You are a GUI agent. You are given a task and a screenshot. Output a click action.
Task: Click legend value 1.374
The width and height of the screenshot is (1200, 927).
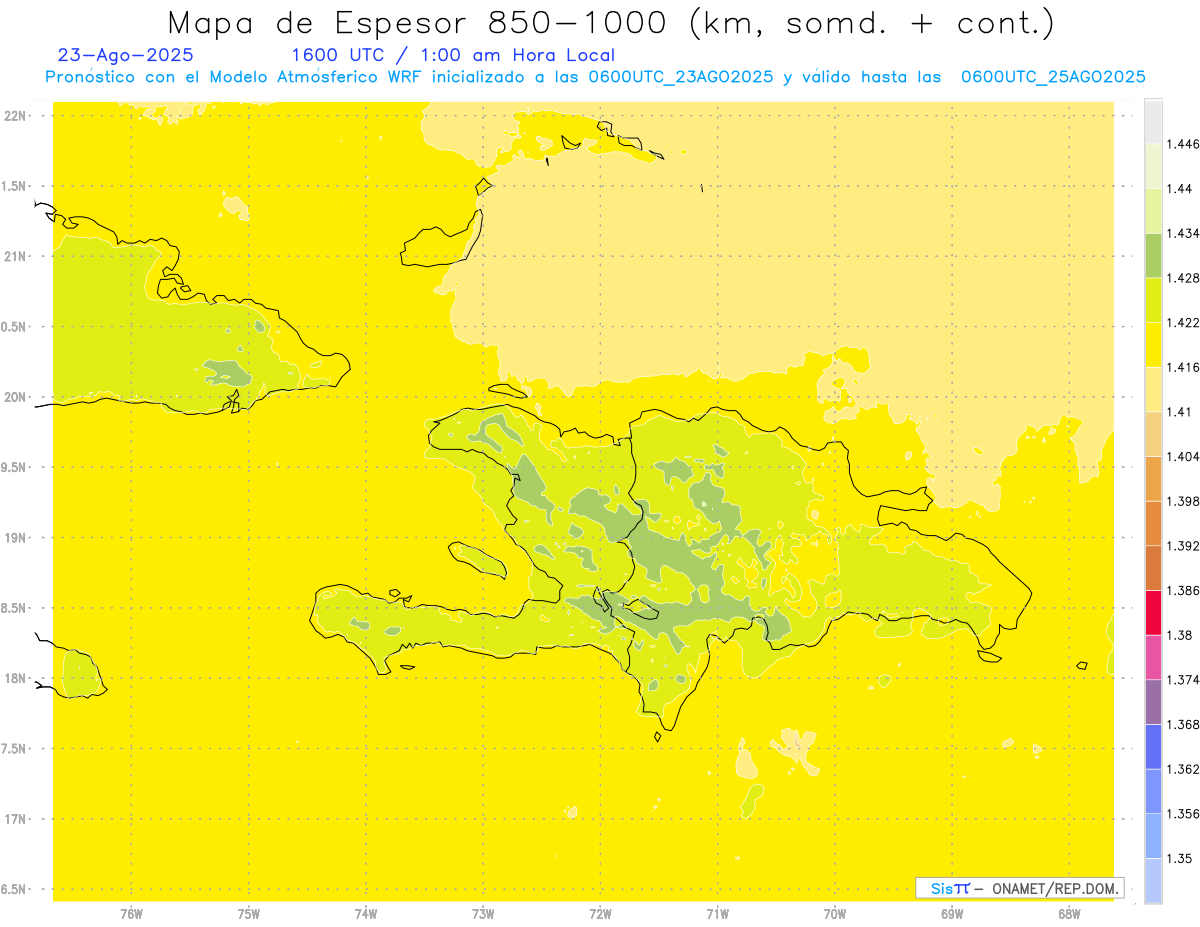coord(1183,680)
